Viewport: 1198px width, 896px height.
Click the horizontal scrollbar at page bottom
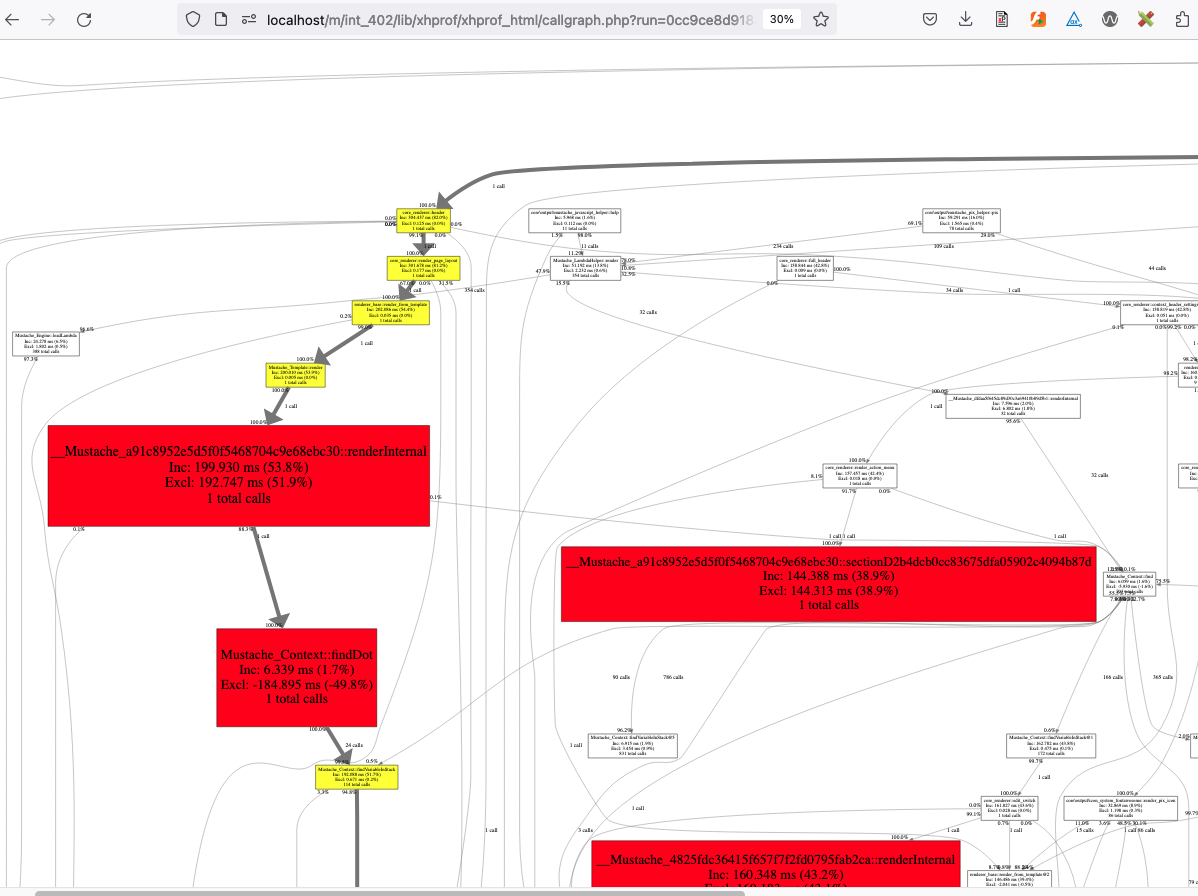[x=390, y=892]
